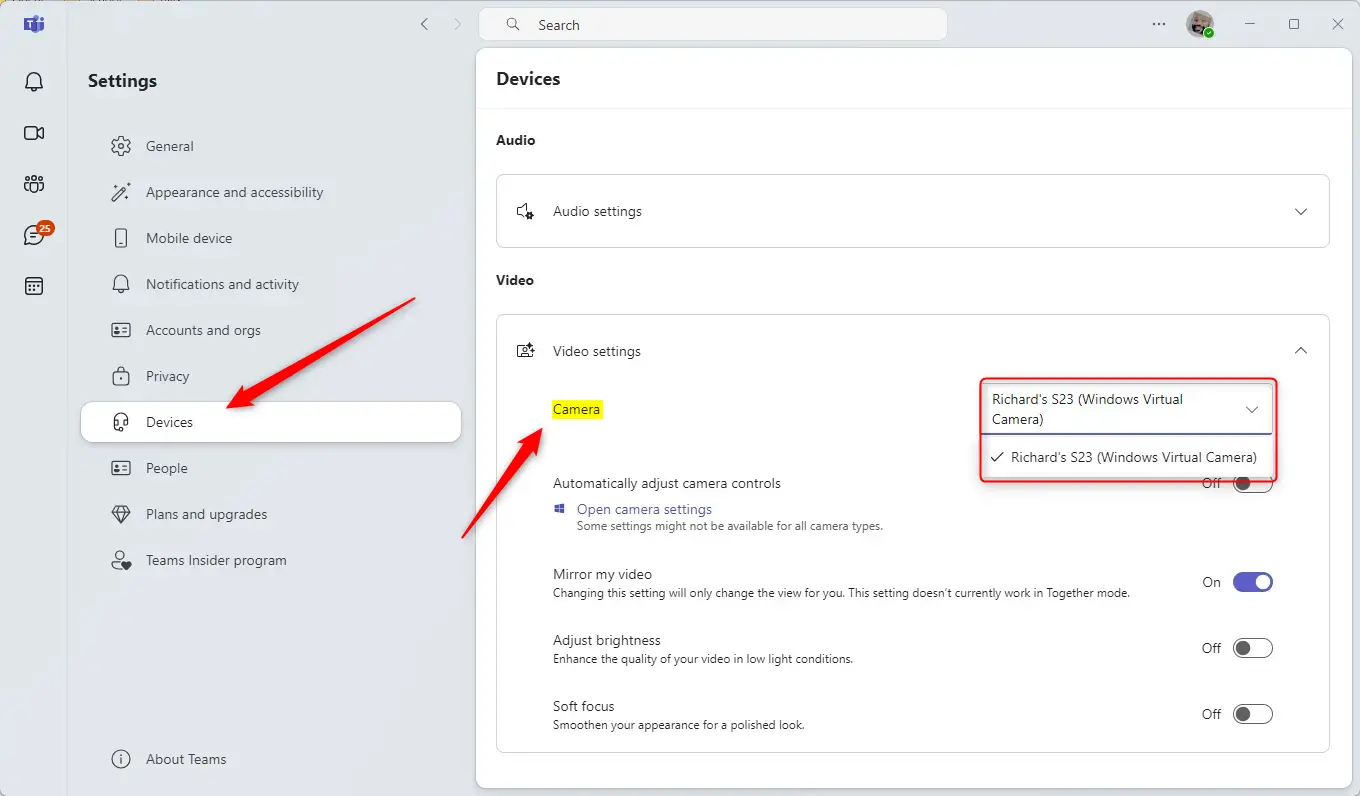Viewport: 1360px width, 796px height.
Task: Click the Open camera settings link
Action: click(x=644, y=509)
